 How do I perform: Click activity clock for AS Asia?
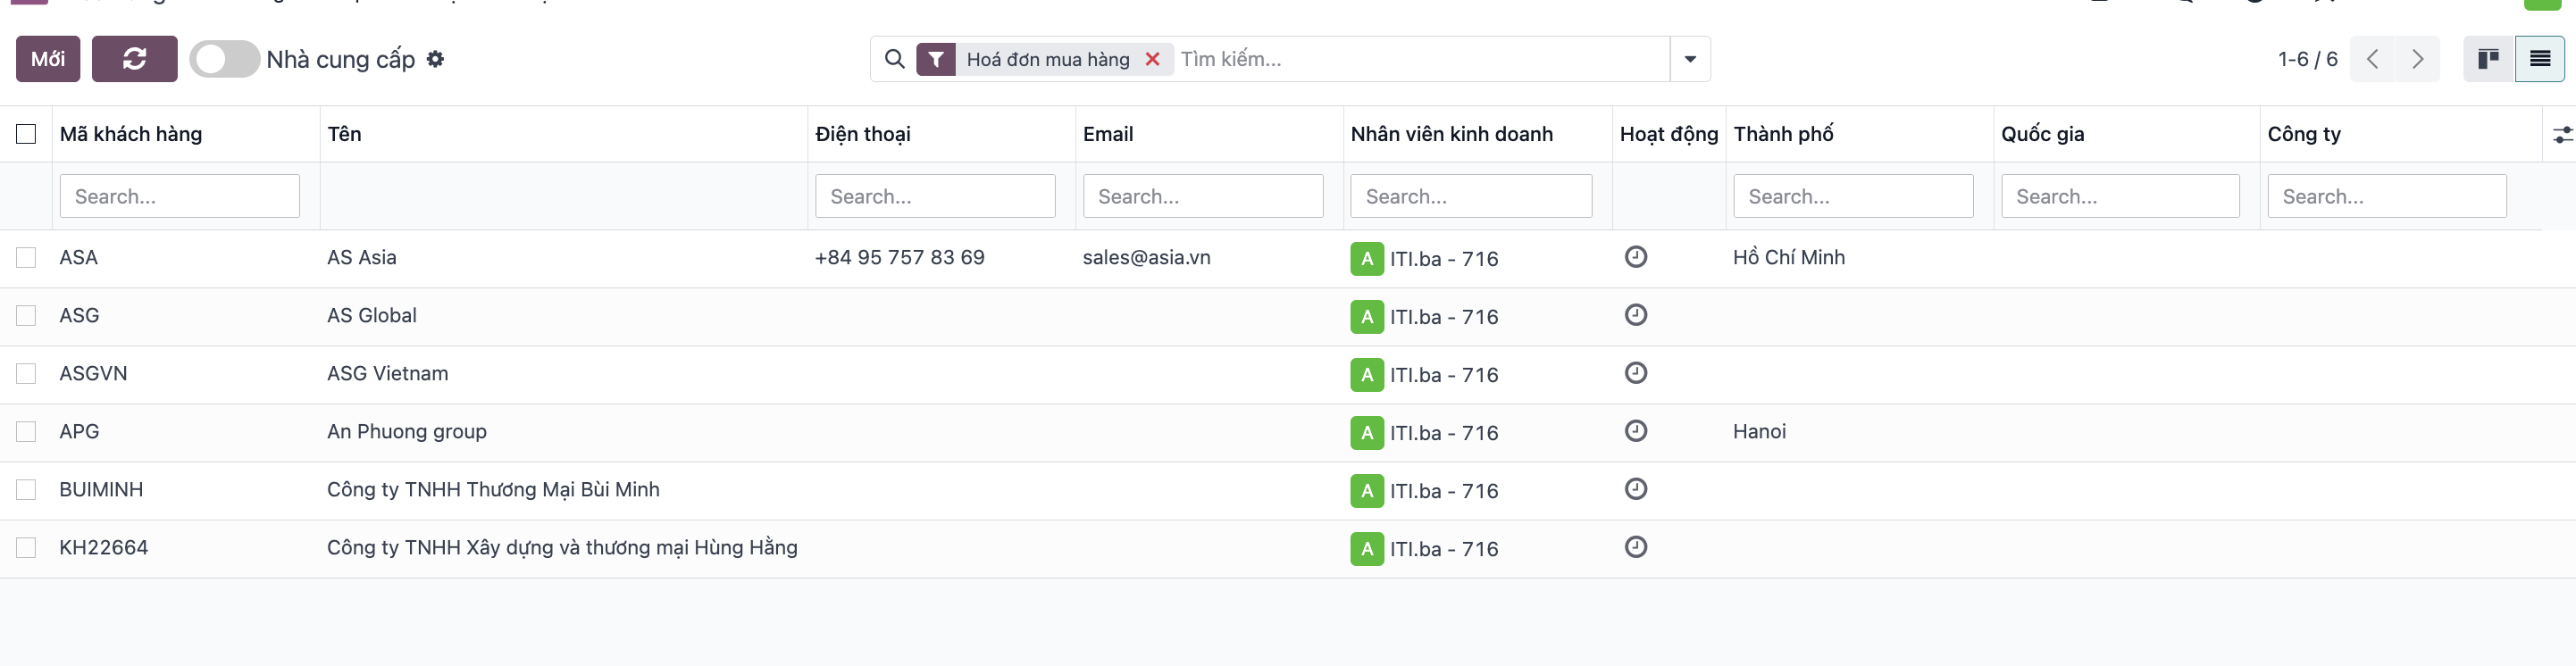1636,257
